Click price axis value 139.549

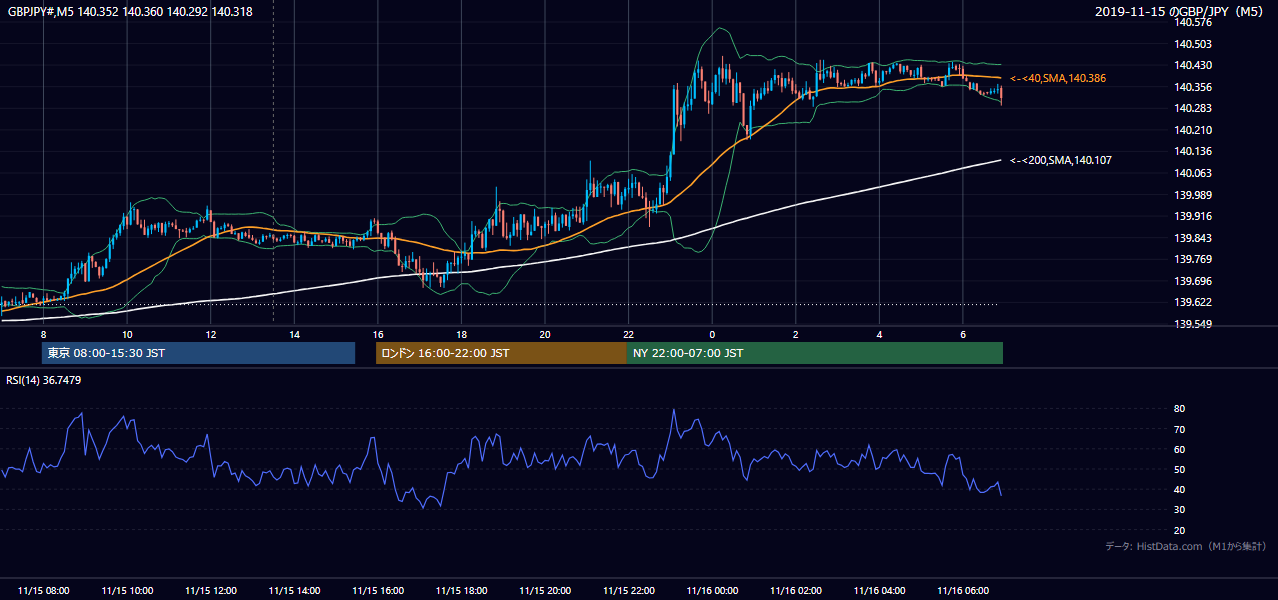click(1193, 324)
